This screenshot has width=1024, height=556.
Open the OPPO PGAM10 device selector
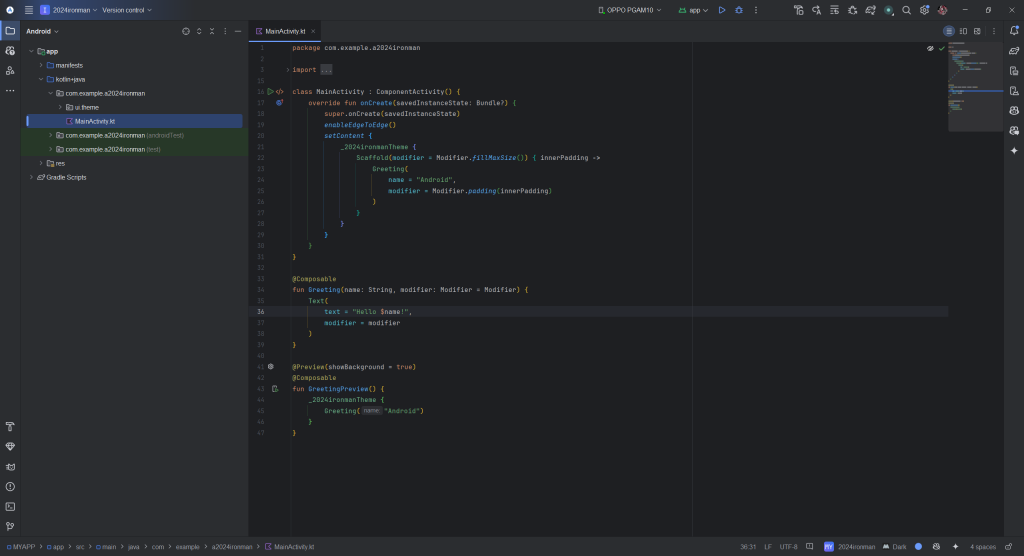click(630, 10)
